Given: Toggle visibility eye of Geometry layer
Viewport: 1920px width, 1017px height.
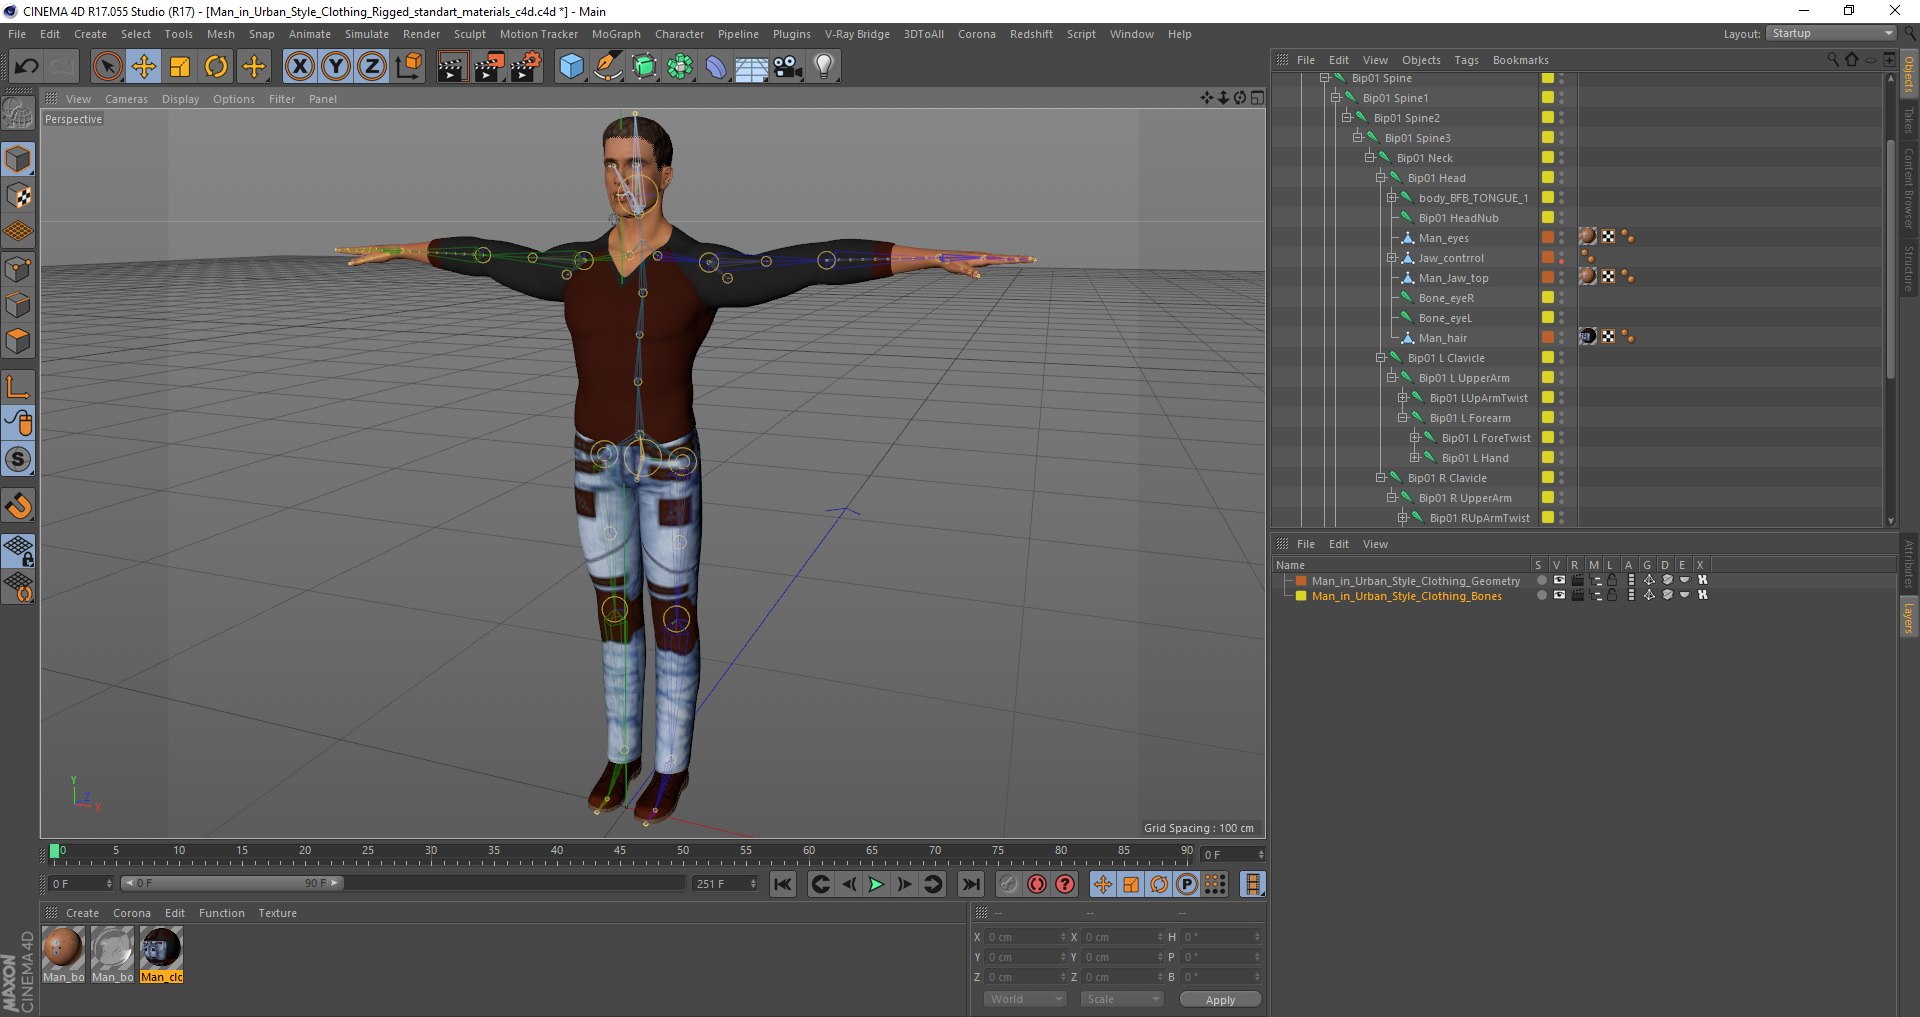Looking at the screenshot, I should coord(1558,580).
